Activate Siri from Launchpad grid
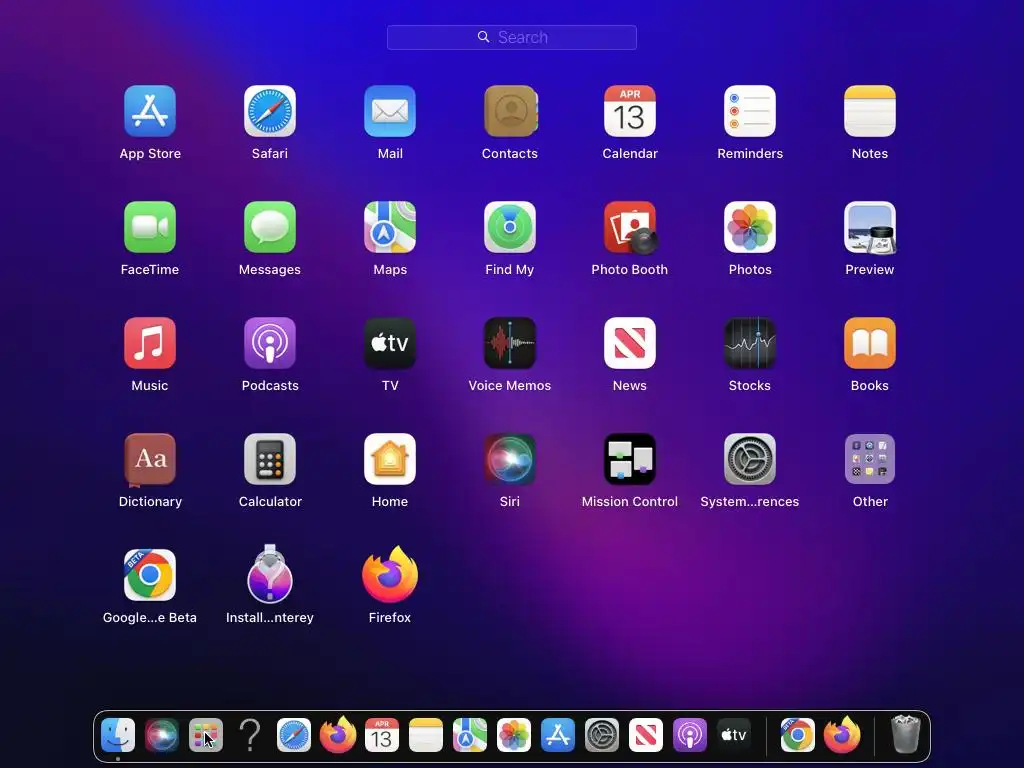Image resolution: width=1024 pixels, height=768 pixels. click(510, 459)
